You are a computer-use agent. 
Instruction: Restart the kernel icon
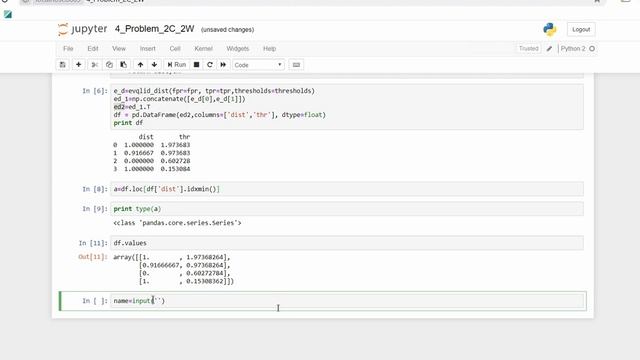210,65
